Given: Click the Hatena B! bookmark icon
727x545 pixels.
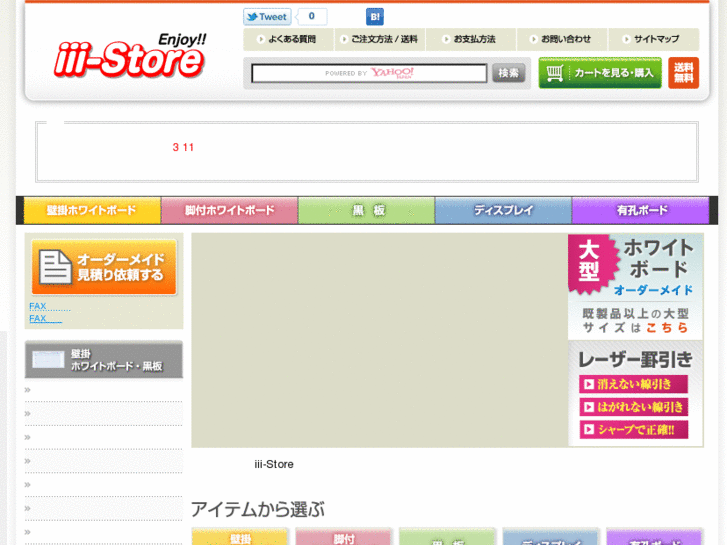Looking at the screenshot, I should (375, 17).
